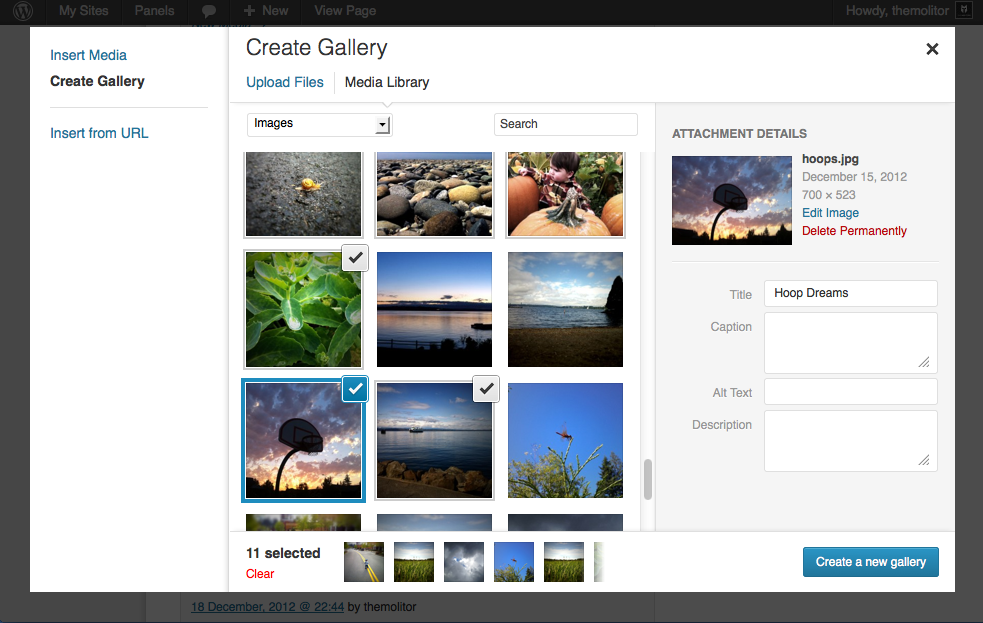Toggle the checkmark on the harbor boat photo

pyautogui.click(x=485, y=390)
